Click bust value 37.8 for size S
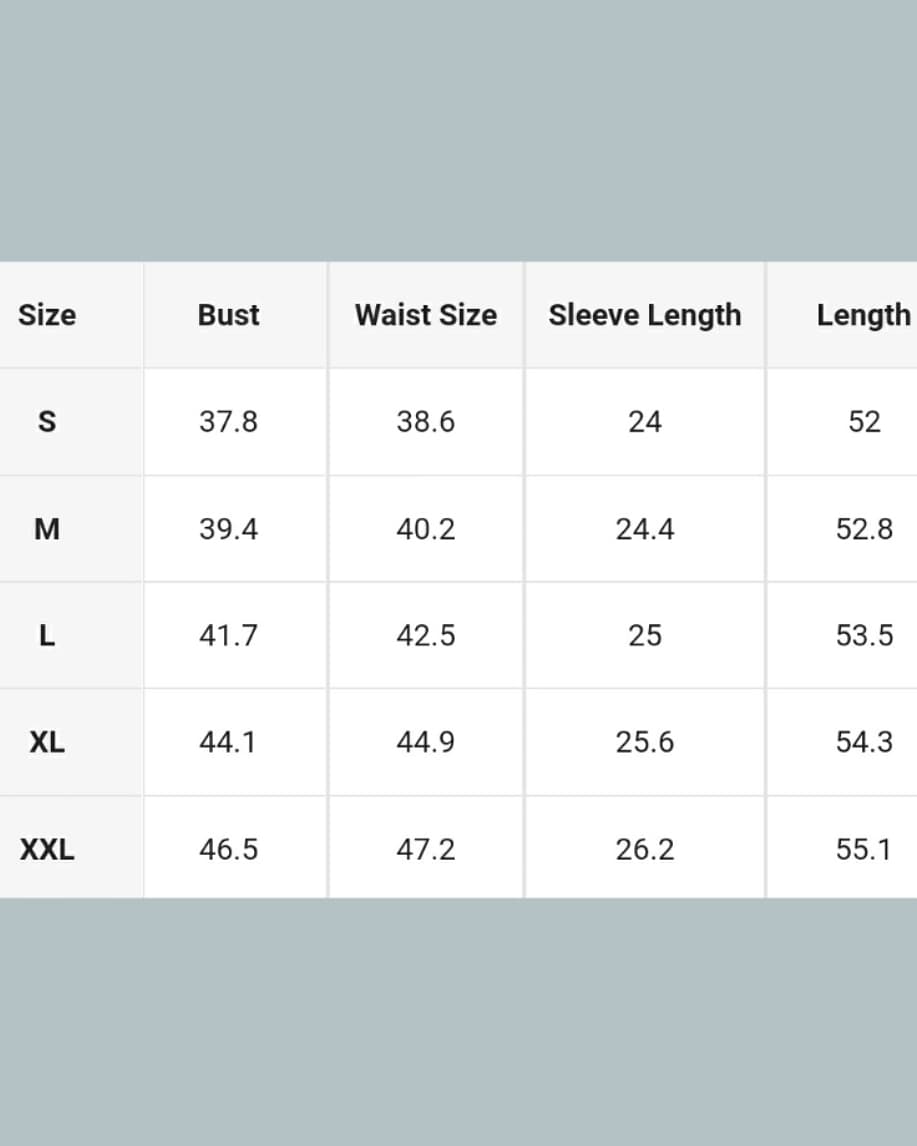Viewport: 917px width, 1146px height. (x=228, y=422)
